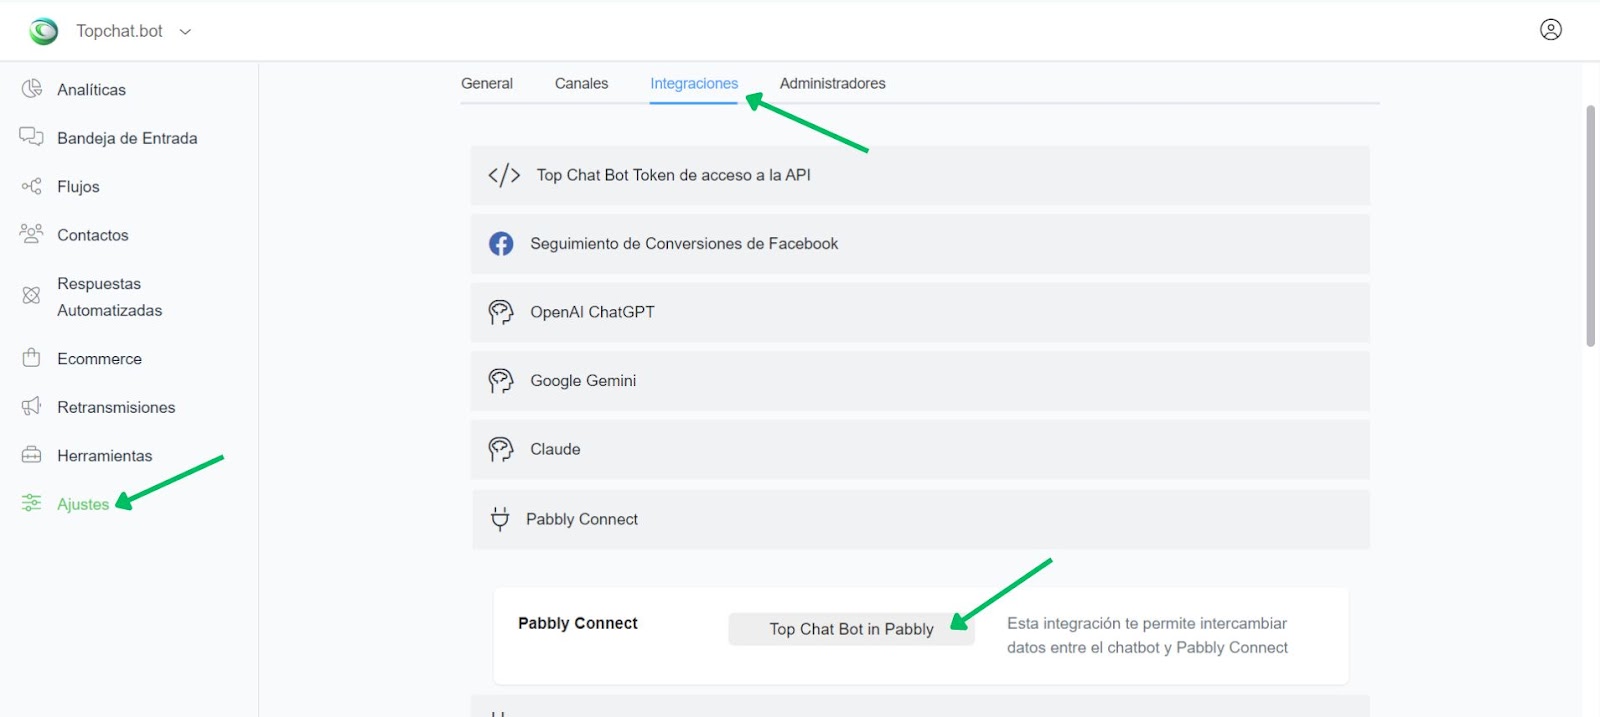The image size is (1600, 717).
Task: Expand the OpenAI ChatGPT integration
Action: pyautogui.click(x=920, y=313)
